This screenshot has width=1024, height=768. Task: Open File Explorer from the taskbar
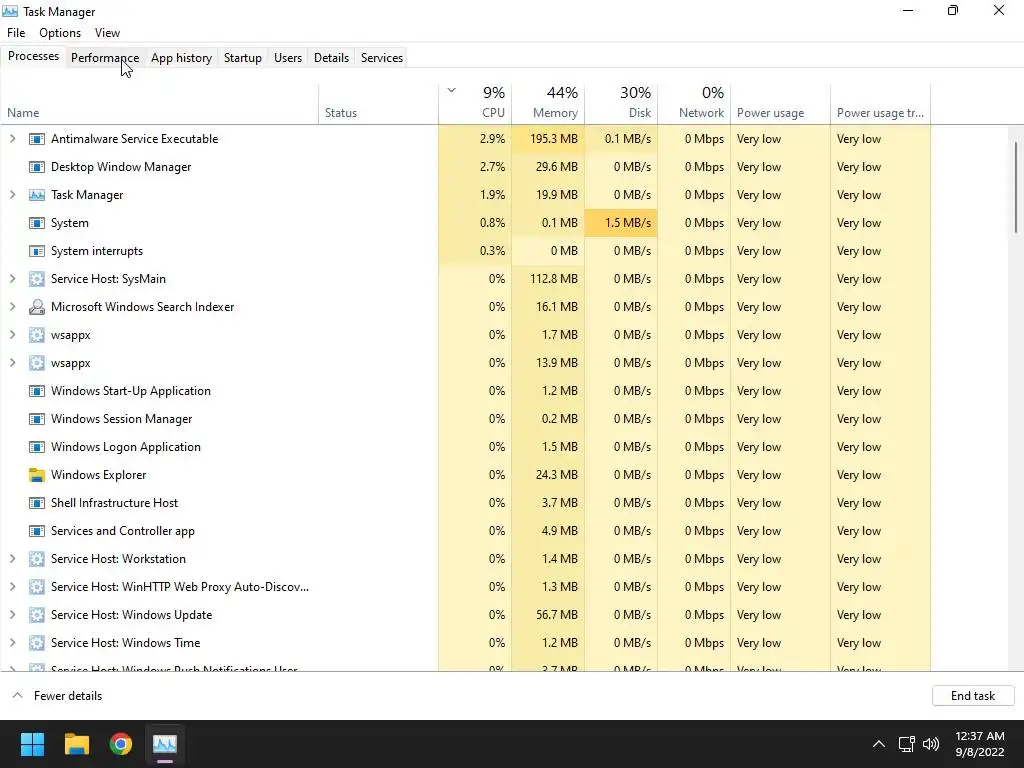(x=76, y=744)
